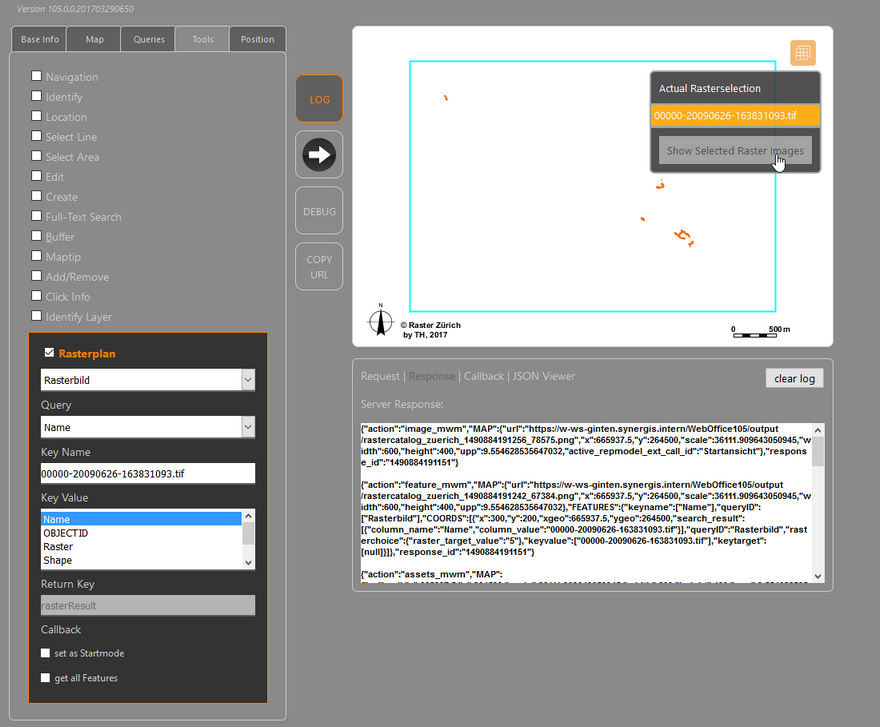Switch to the Map tab
Image resolution: width=880 pixels, height=727 pixels.
95,39
